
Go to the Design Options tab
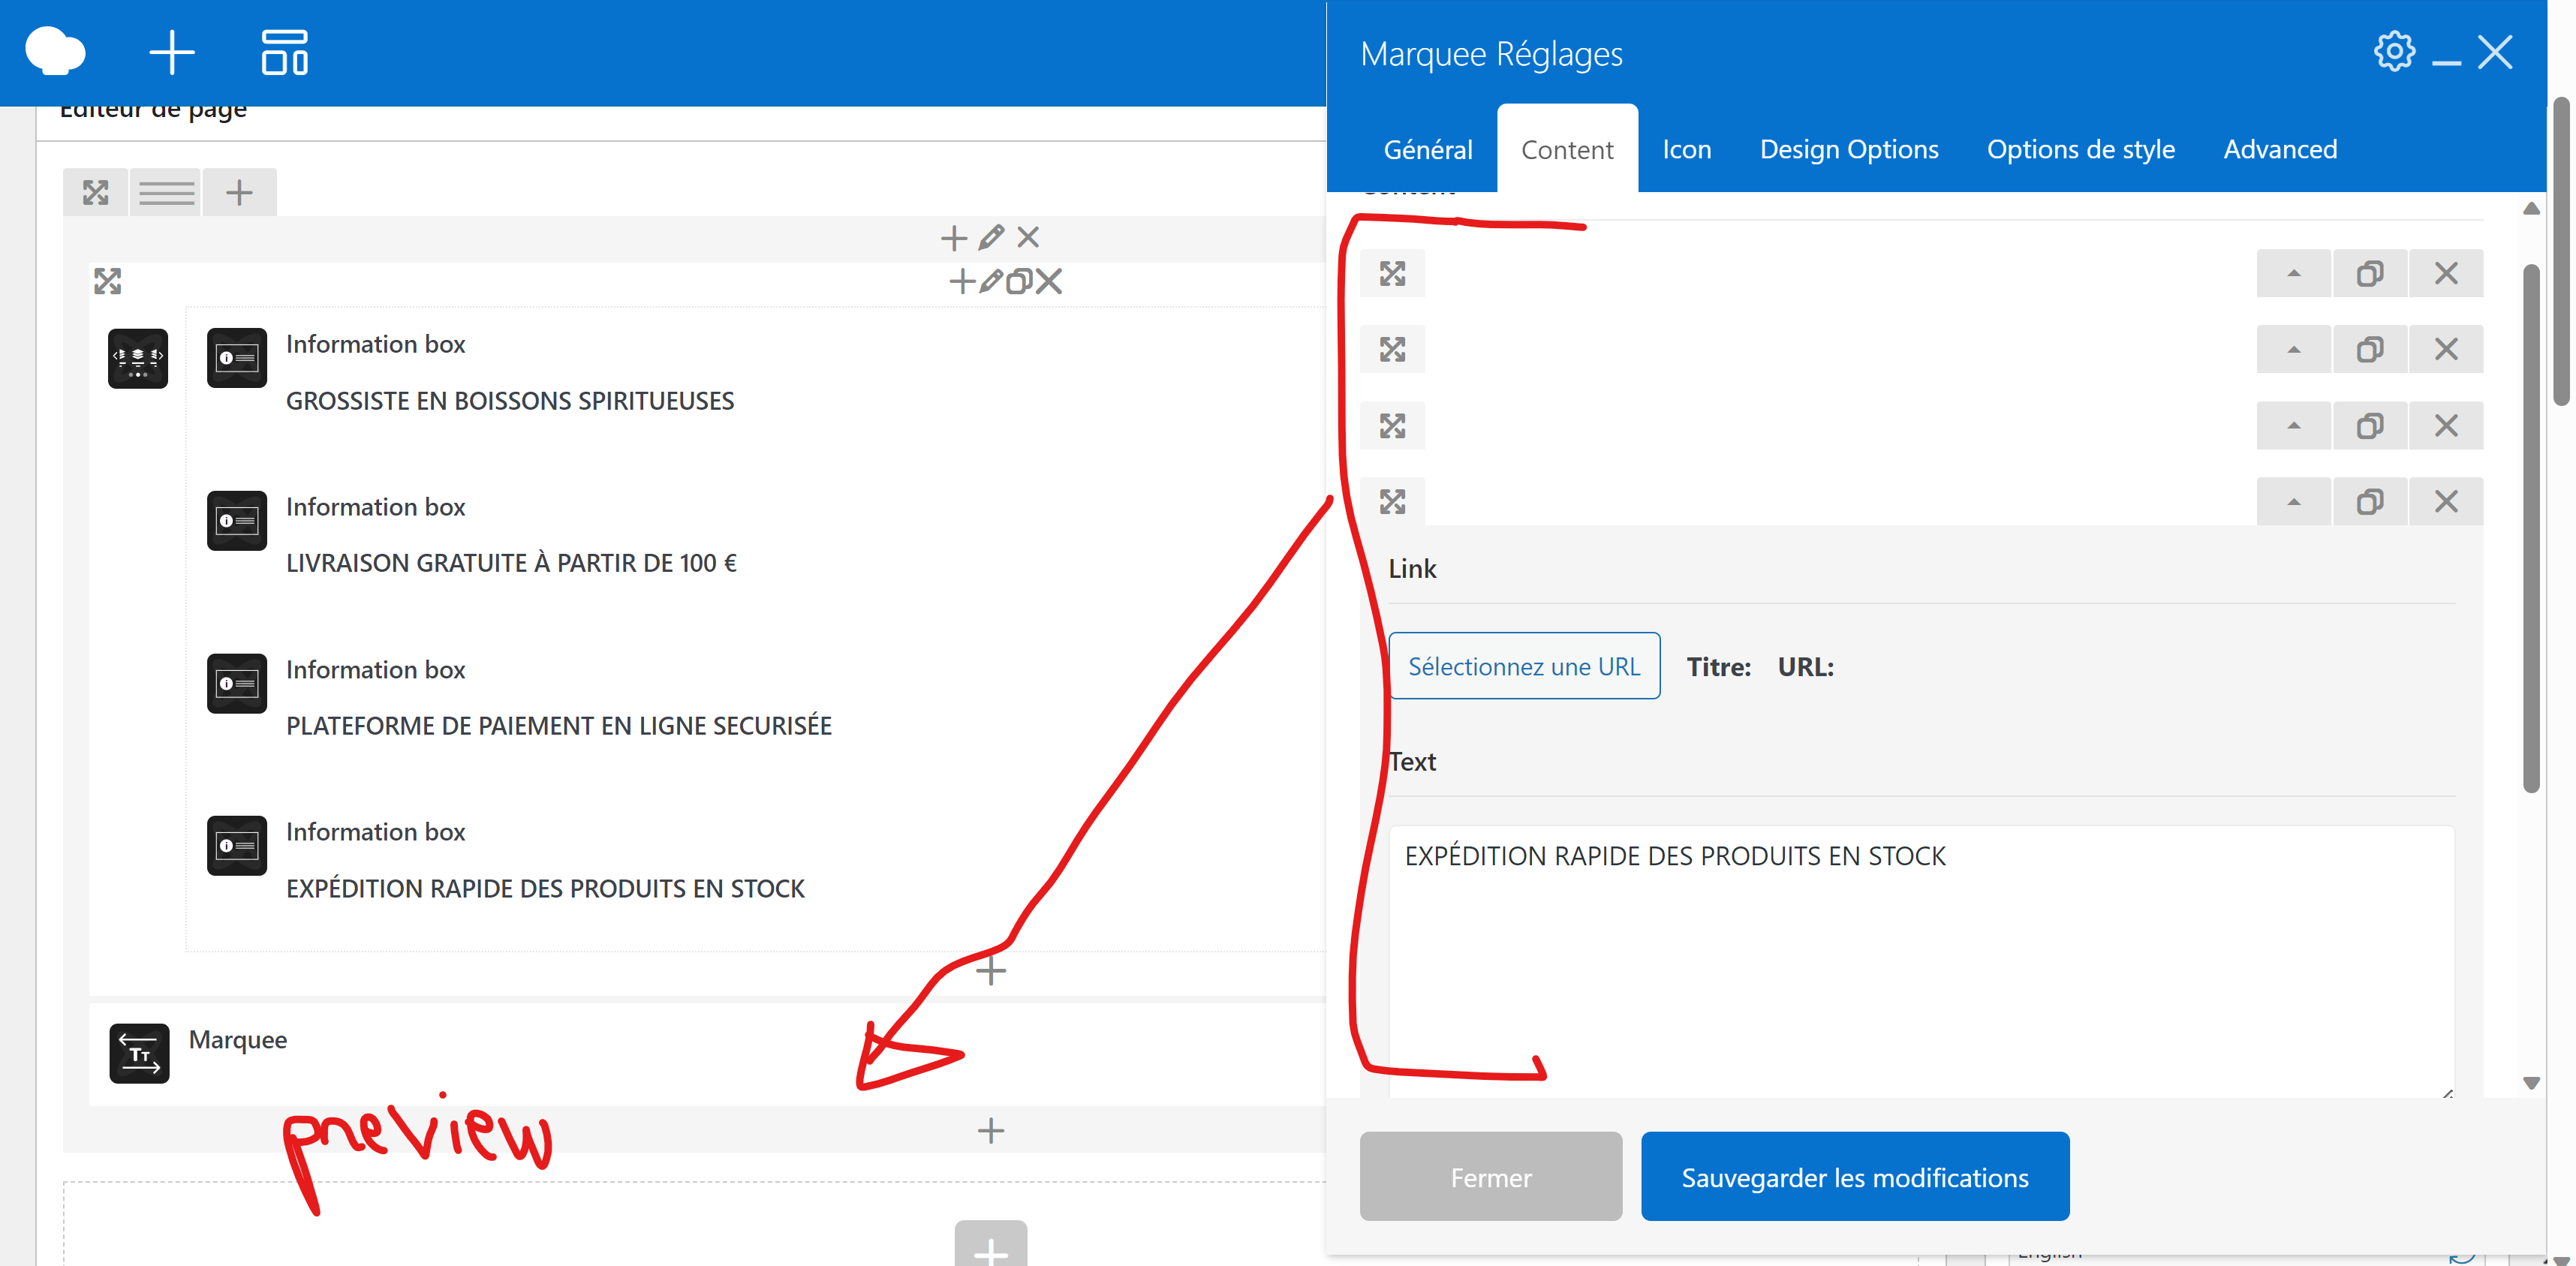pyautogui.click(x=1849, y=149)
